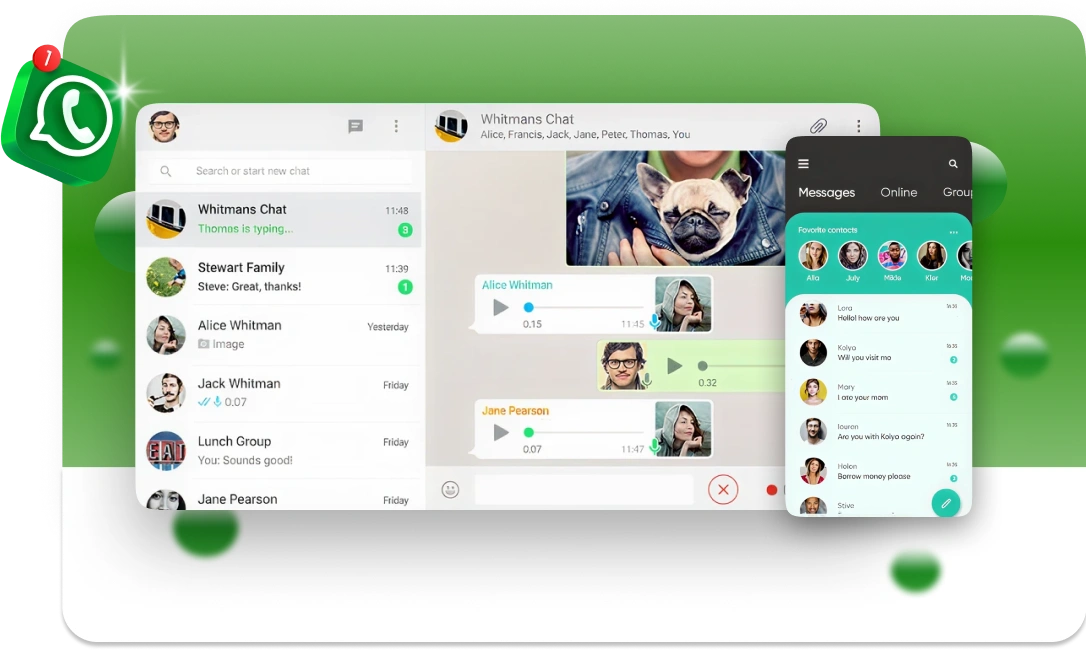This screenshot has height=655, width=1086.
Task: Click the slider on Alice Whitman's voice message
Action: point(585,307)
